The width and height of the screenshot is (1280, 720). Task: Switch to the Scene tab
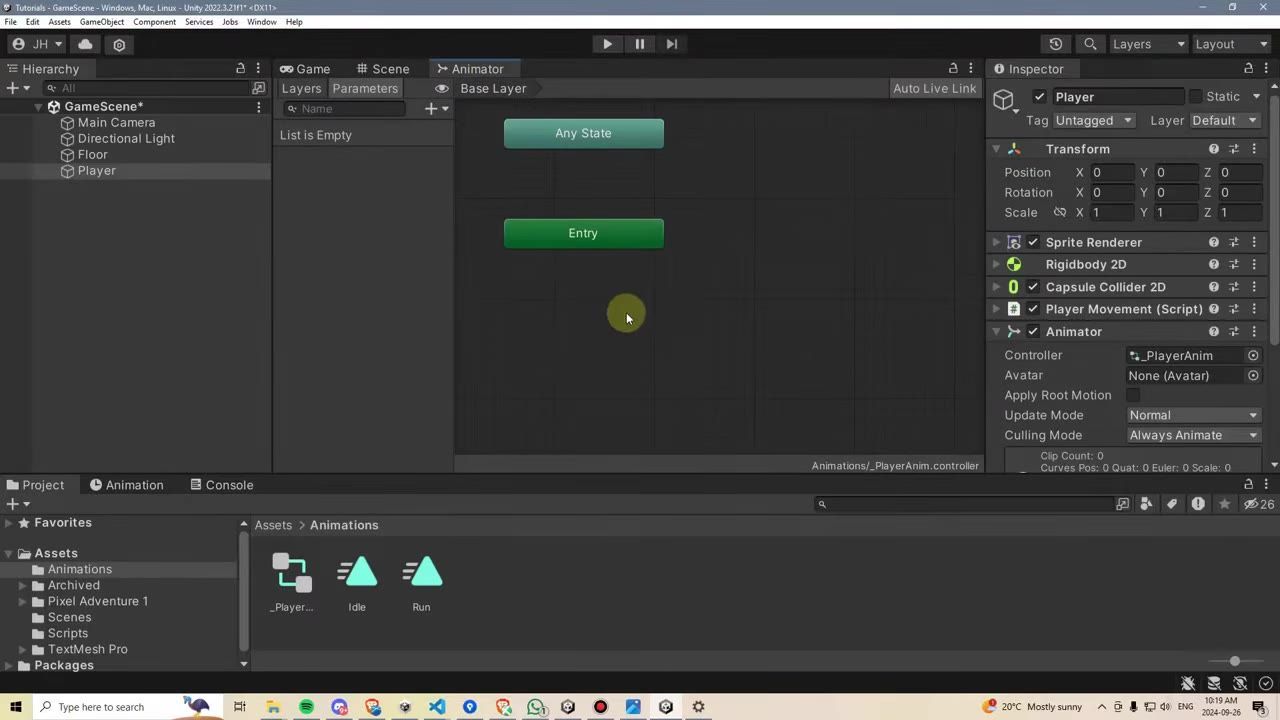pos(383,69)
